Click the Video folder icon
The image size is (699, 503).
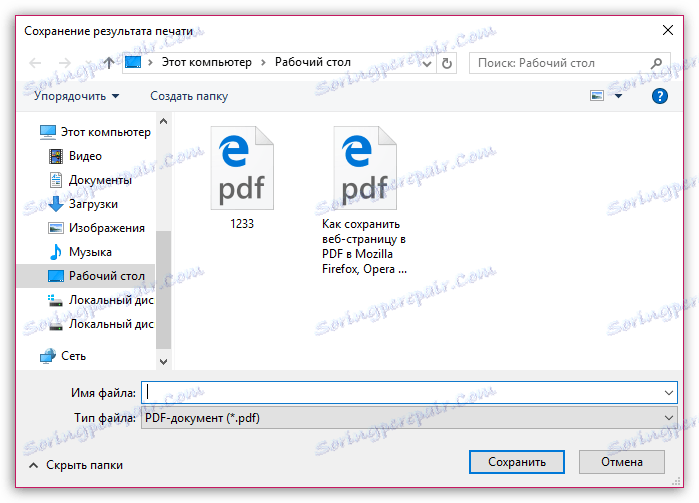coord(56,156)
